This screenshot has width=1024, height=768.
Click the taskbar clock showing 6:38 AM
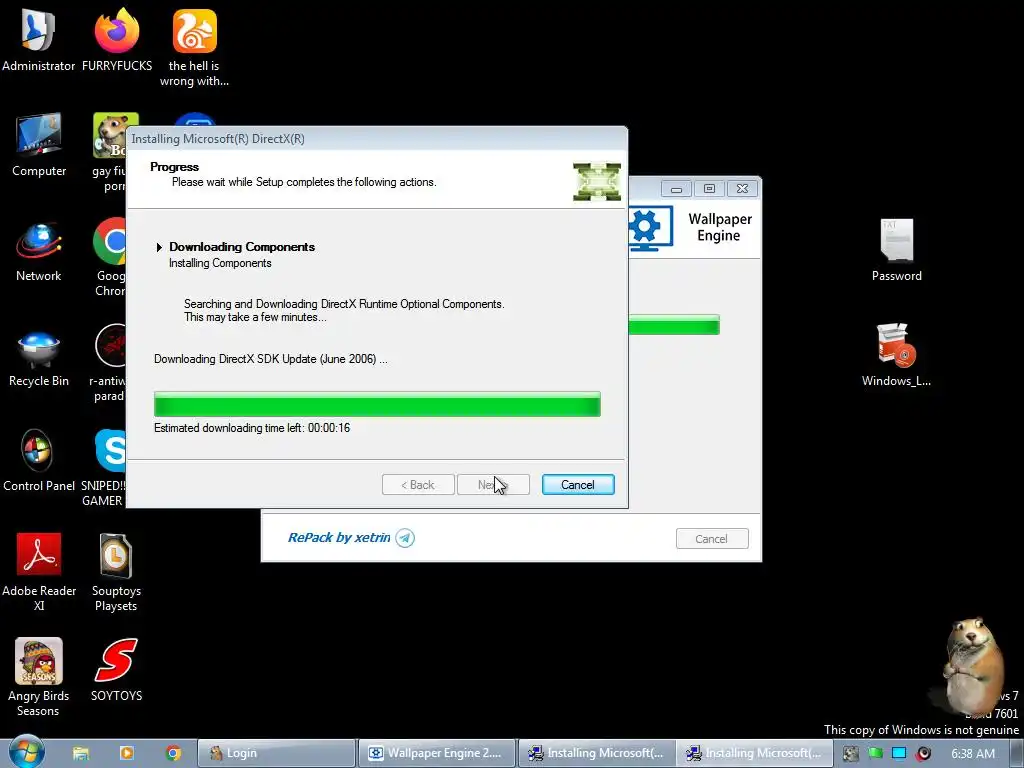click(x=972, y=754)
